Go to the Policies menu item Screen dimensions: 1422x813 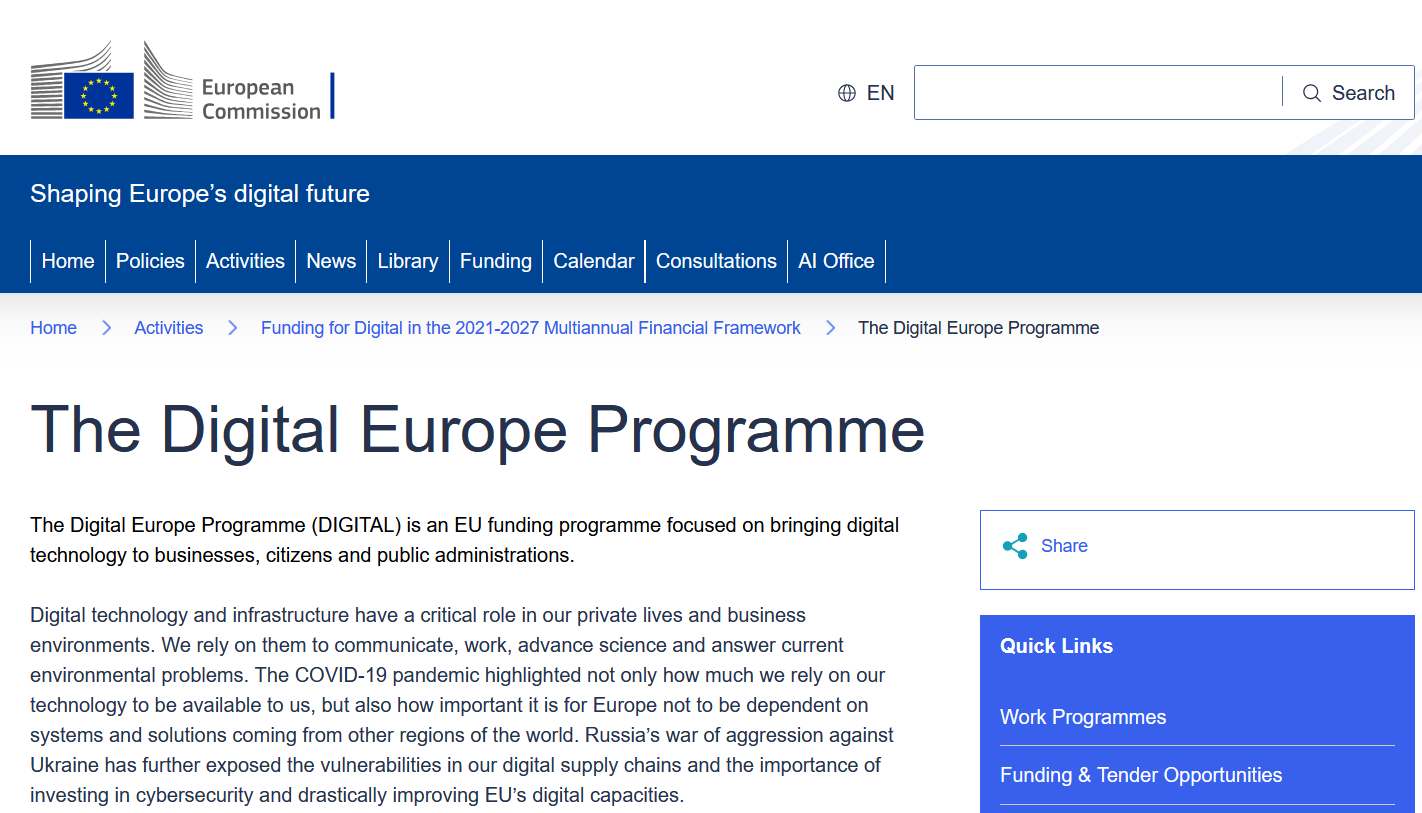[x=150, y=261]
